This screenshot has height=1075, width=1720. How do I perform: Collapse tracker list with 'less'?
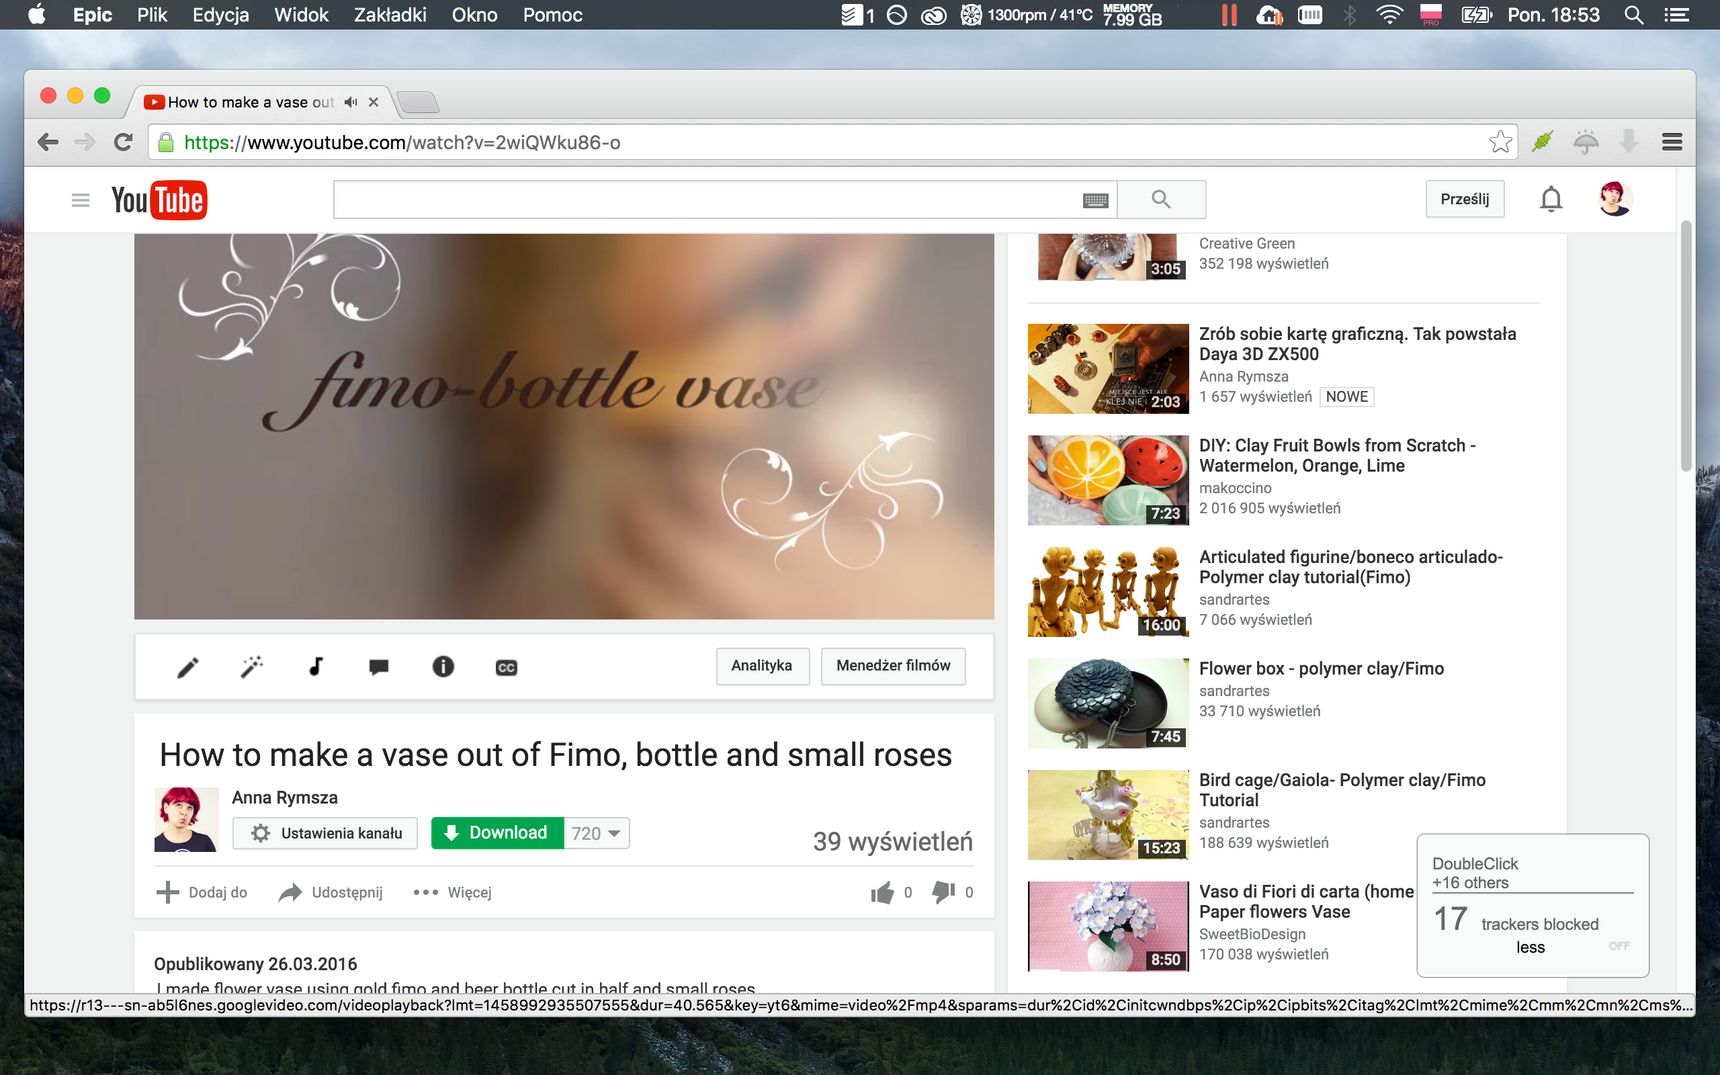(x=1530, y=947)
